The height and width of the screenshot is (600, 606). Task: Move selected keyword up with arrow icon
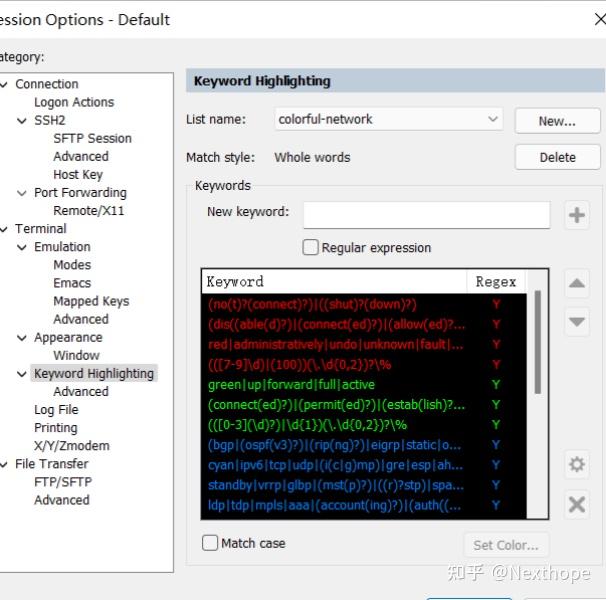tap(577, 283)
